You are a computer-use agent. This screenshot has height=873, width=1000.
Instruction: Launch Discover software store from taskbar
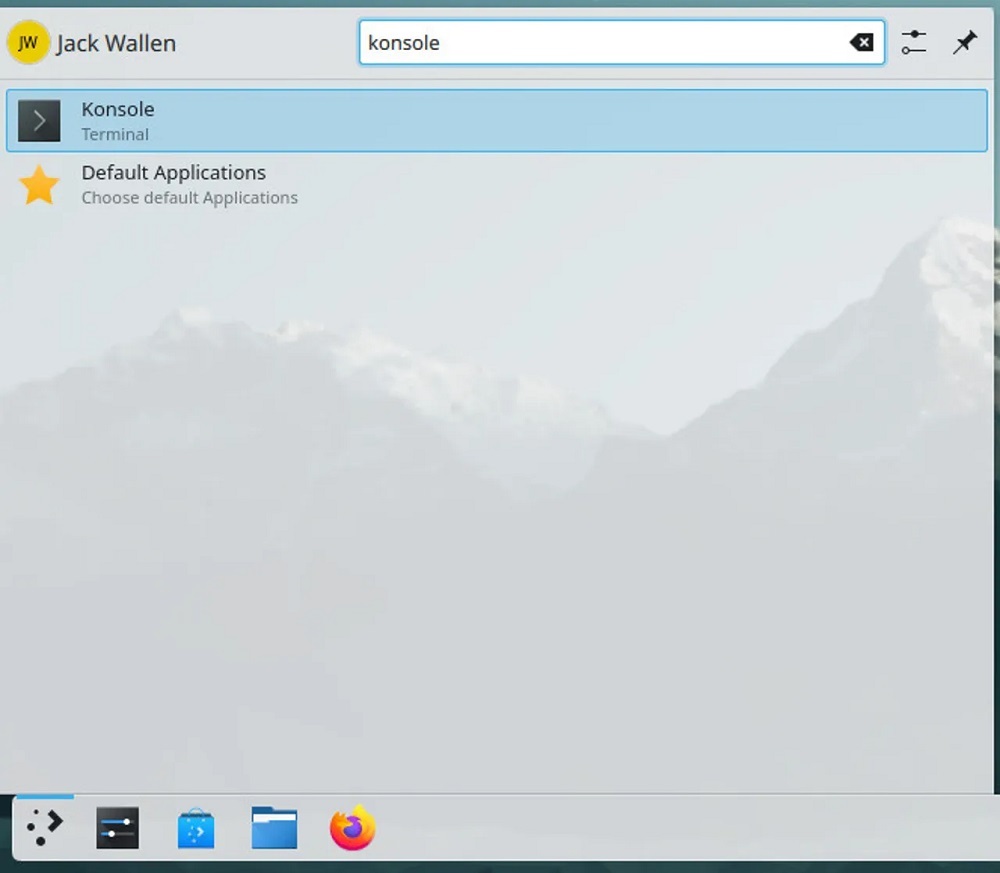coord(196,828)
